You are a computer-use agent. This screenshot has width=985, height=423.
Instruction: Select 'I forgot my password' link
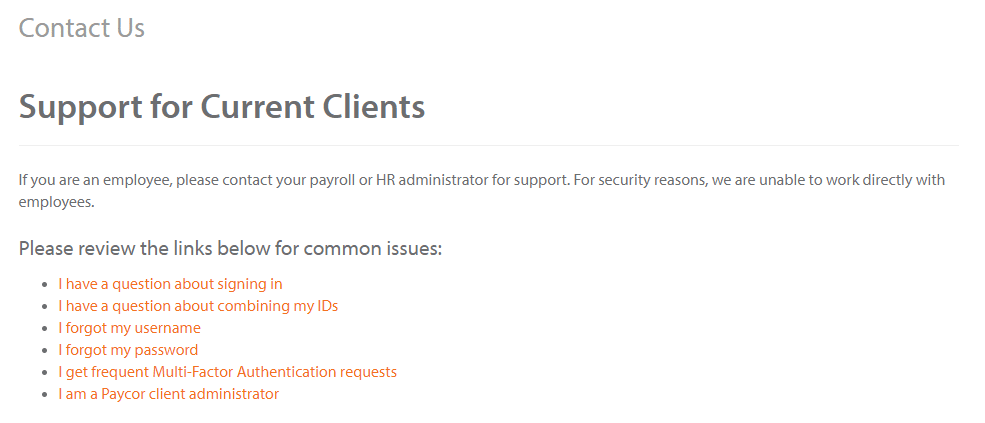[x=128, y=350]
